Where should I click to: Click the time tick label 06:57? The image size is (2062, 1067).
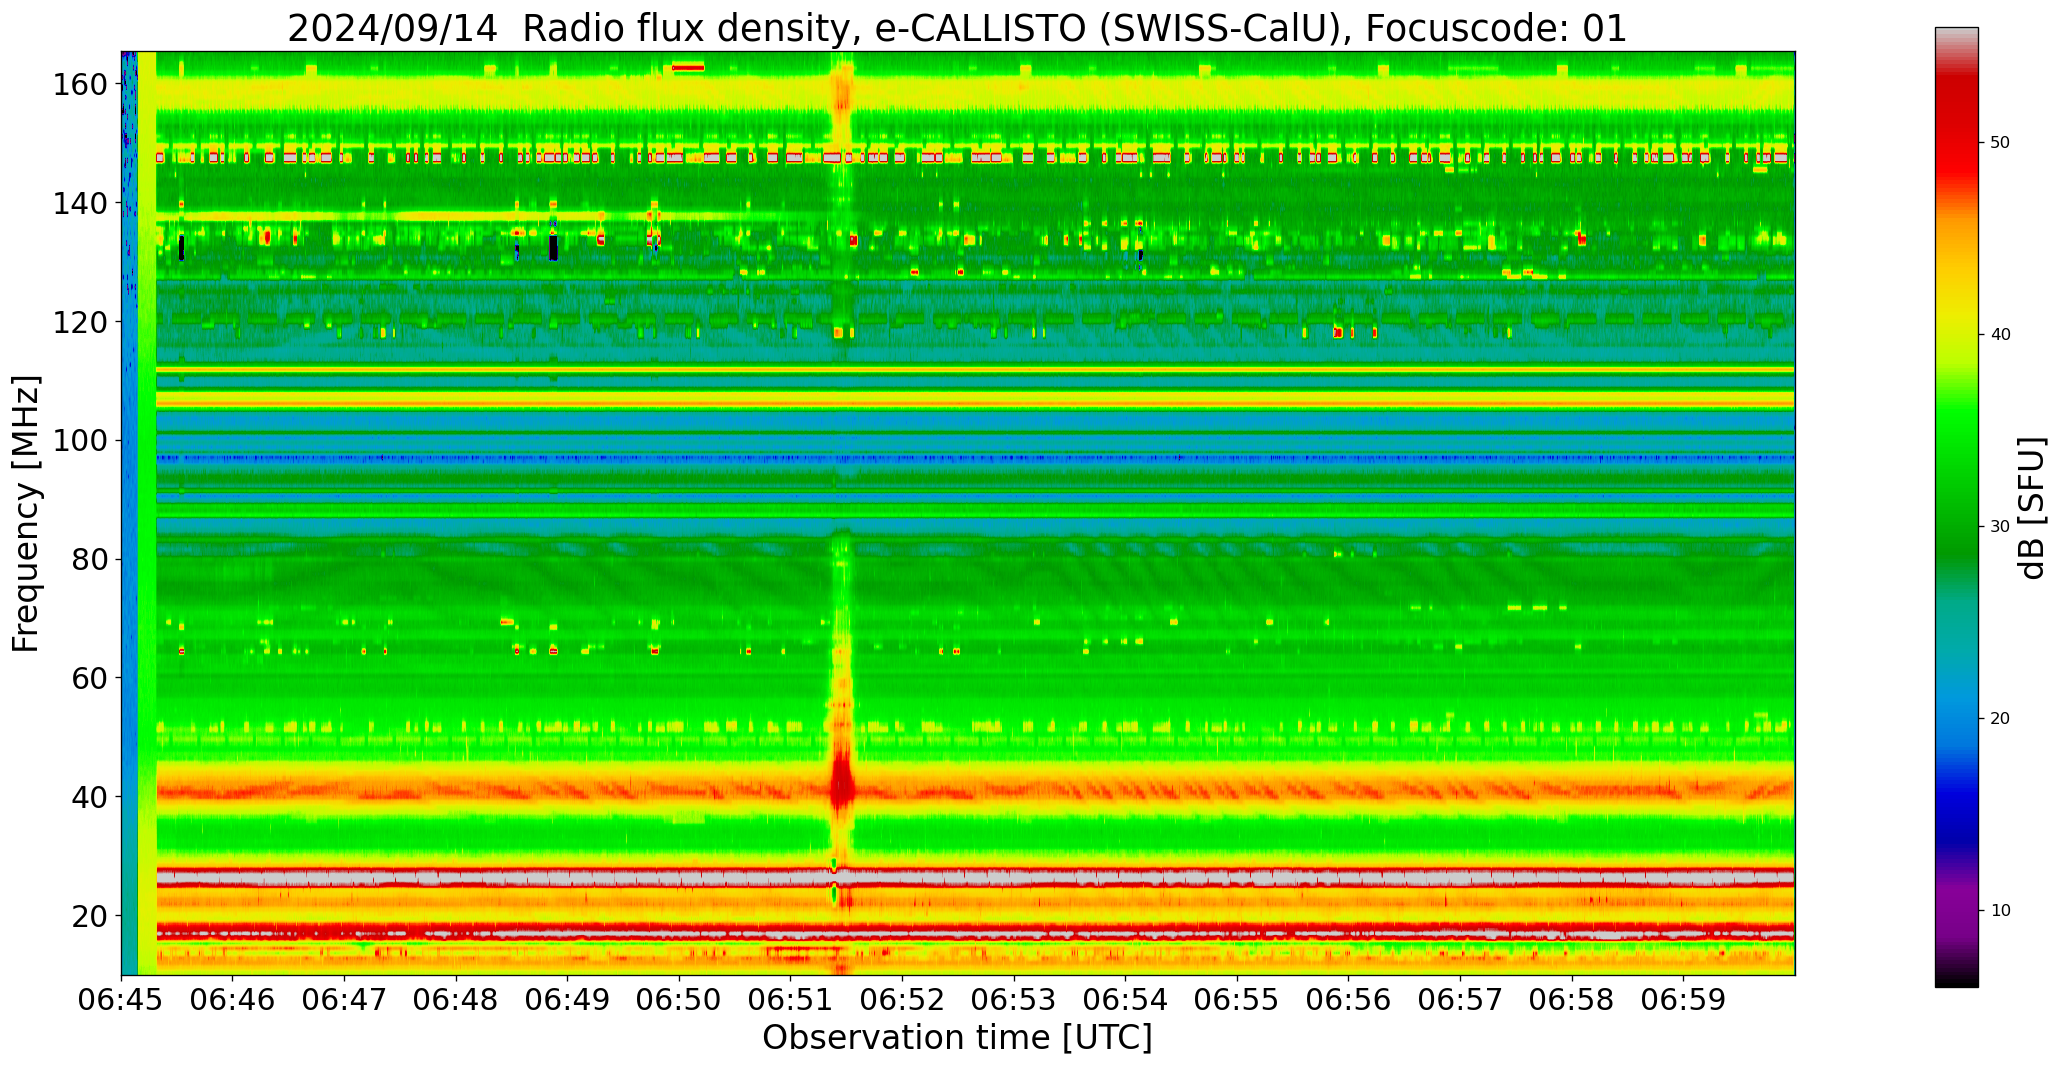tap(1460, 1000)
